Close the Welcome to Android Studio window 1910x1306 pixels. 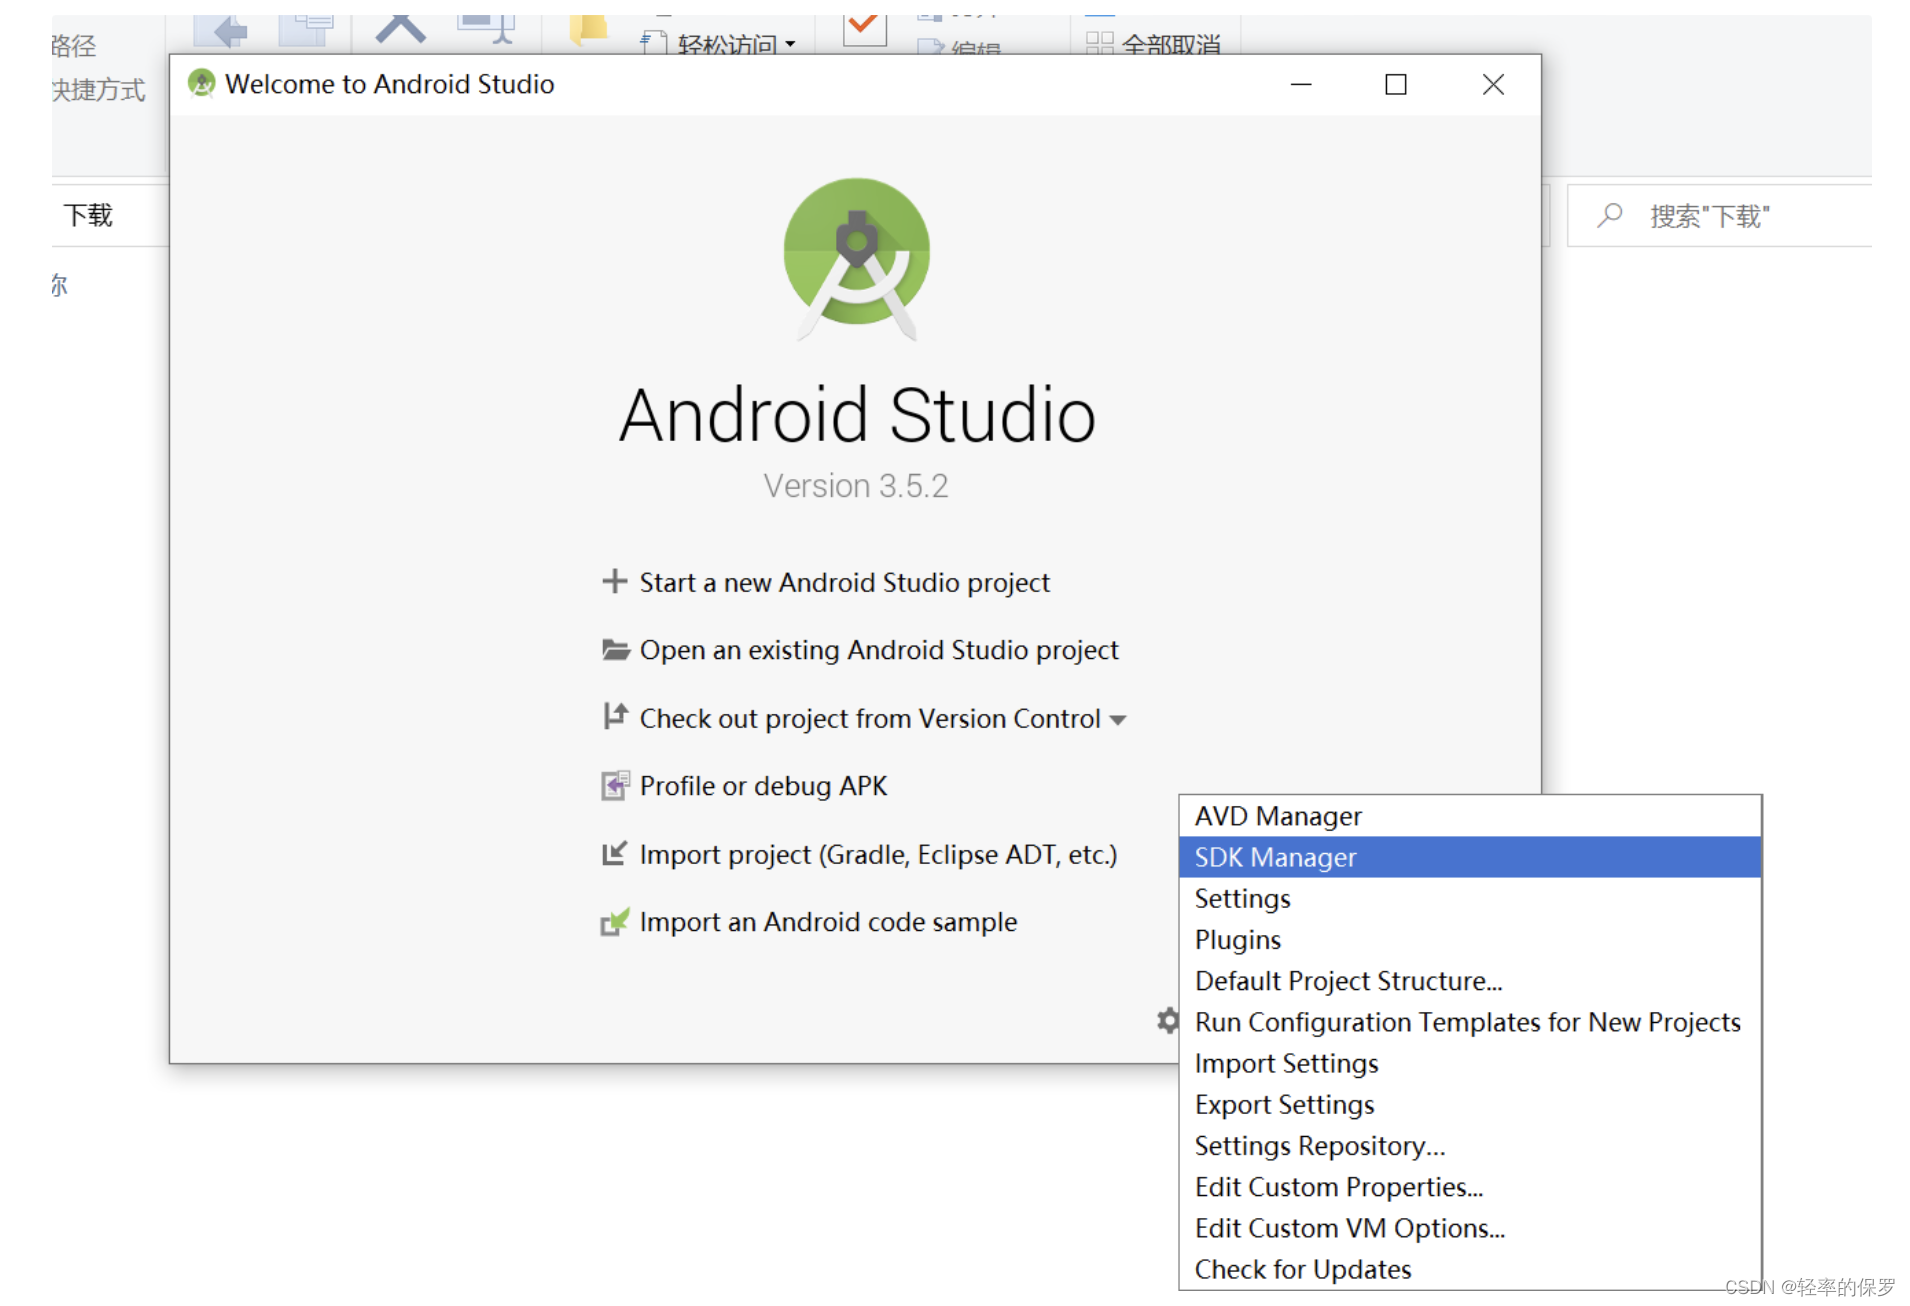1493,84
